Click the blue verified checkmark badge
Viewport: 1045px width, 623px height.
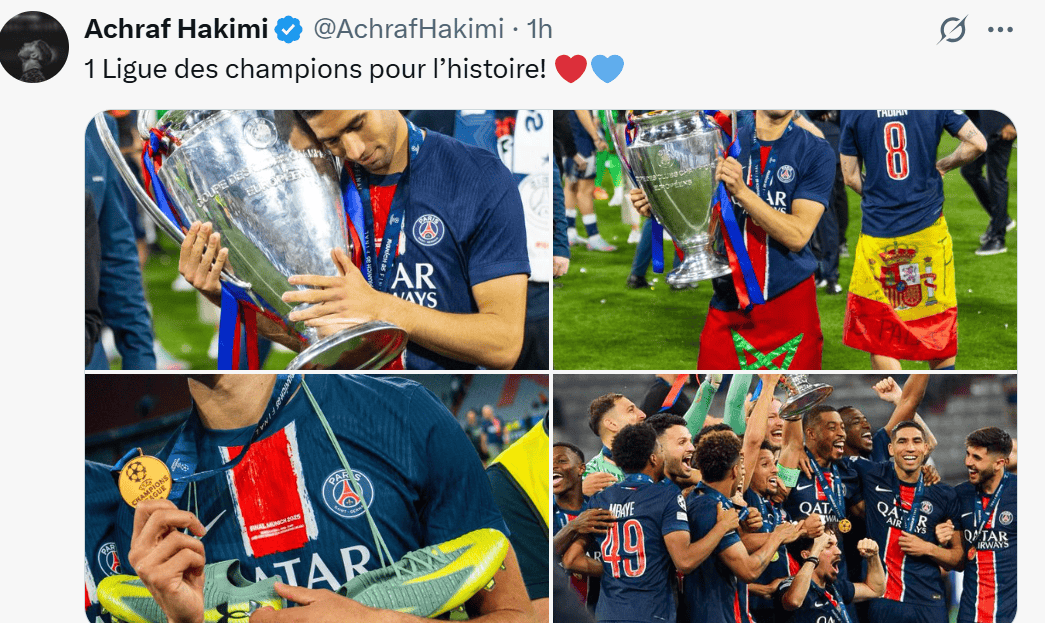click(289, 30)
